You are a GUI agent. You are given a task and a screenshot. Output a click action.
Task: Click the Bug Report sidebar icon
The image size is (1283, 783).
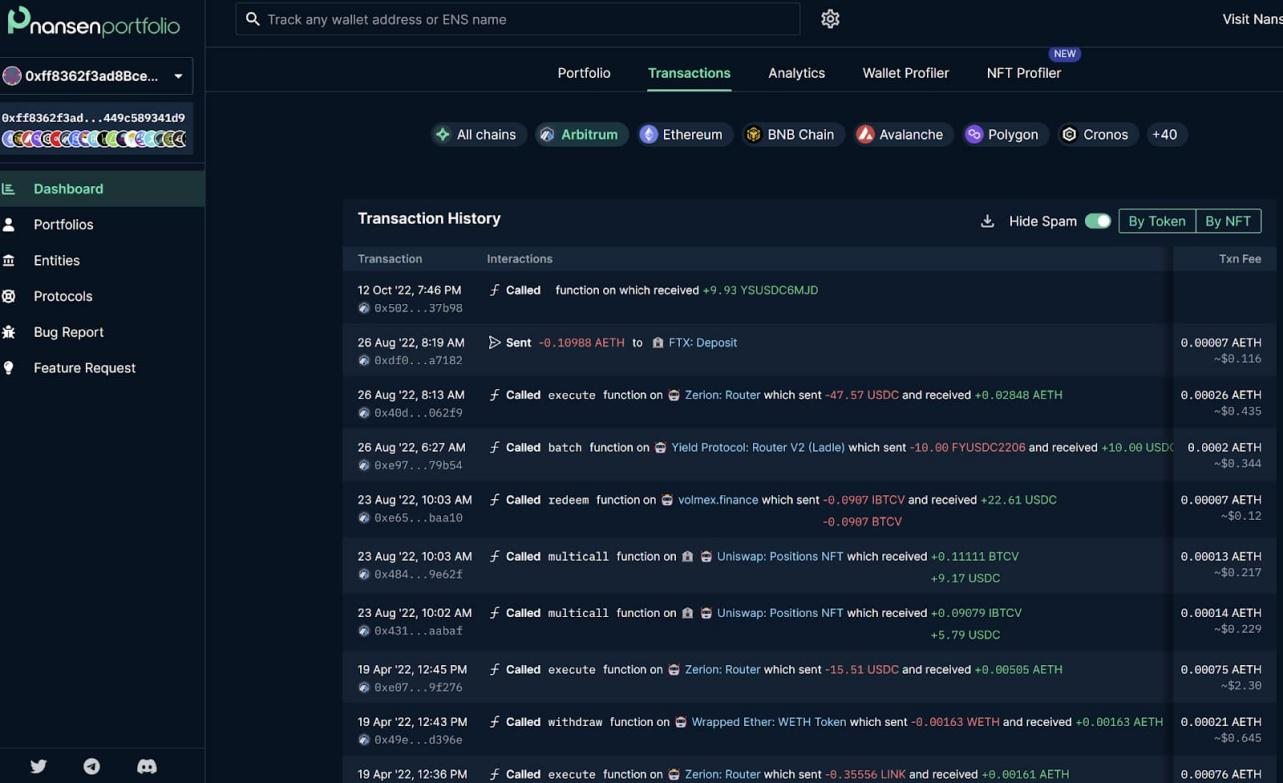pos(9,332)
